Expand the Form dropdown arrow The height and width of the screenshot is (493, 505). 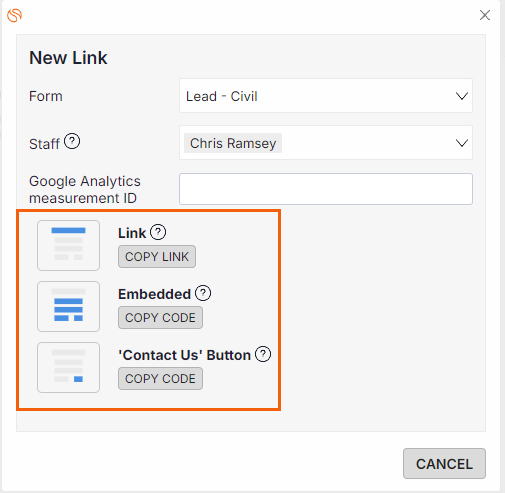click(462, 96)
